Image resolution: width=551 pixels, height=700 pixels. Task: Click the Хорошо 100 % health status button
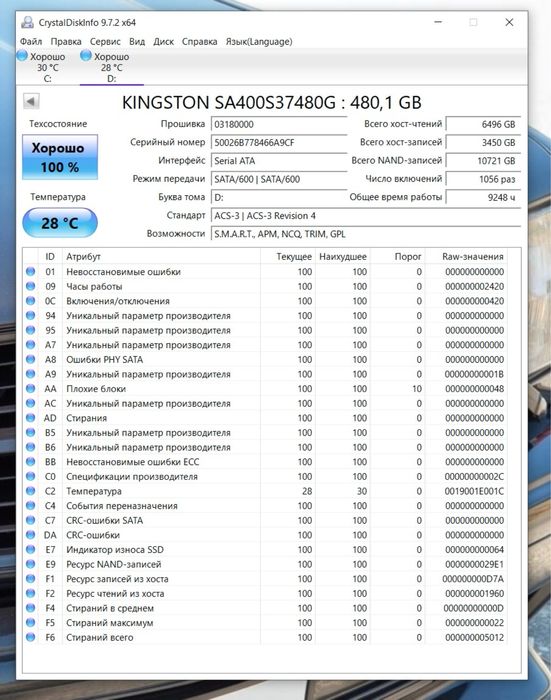coord(60,157)
